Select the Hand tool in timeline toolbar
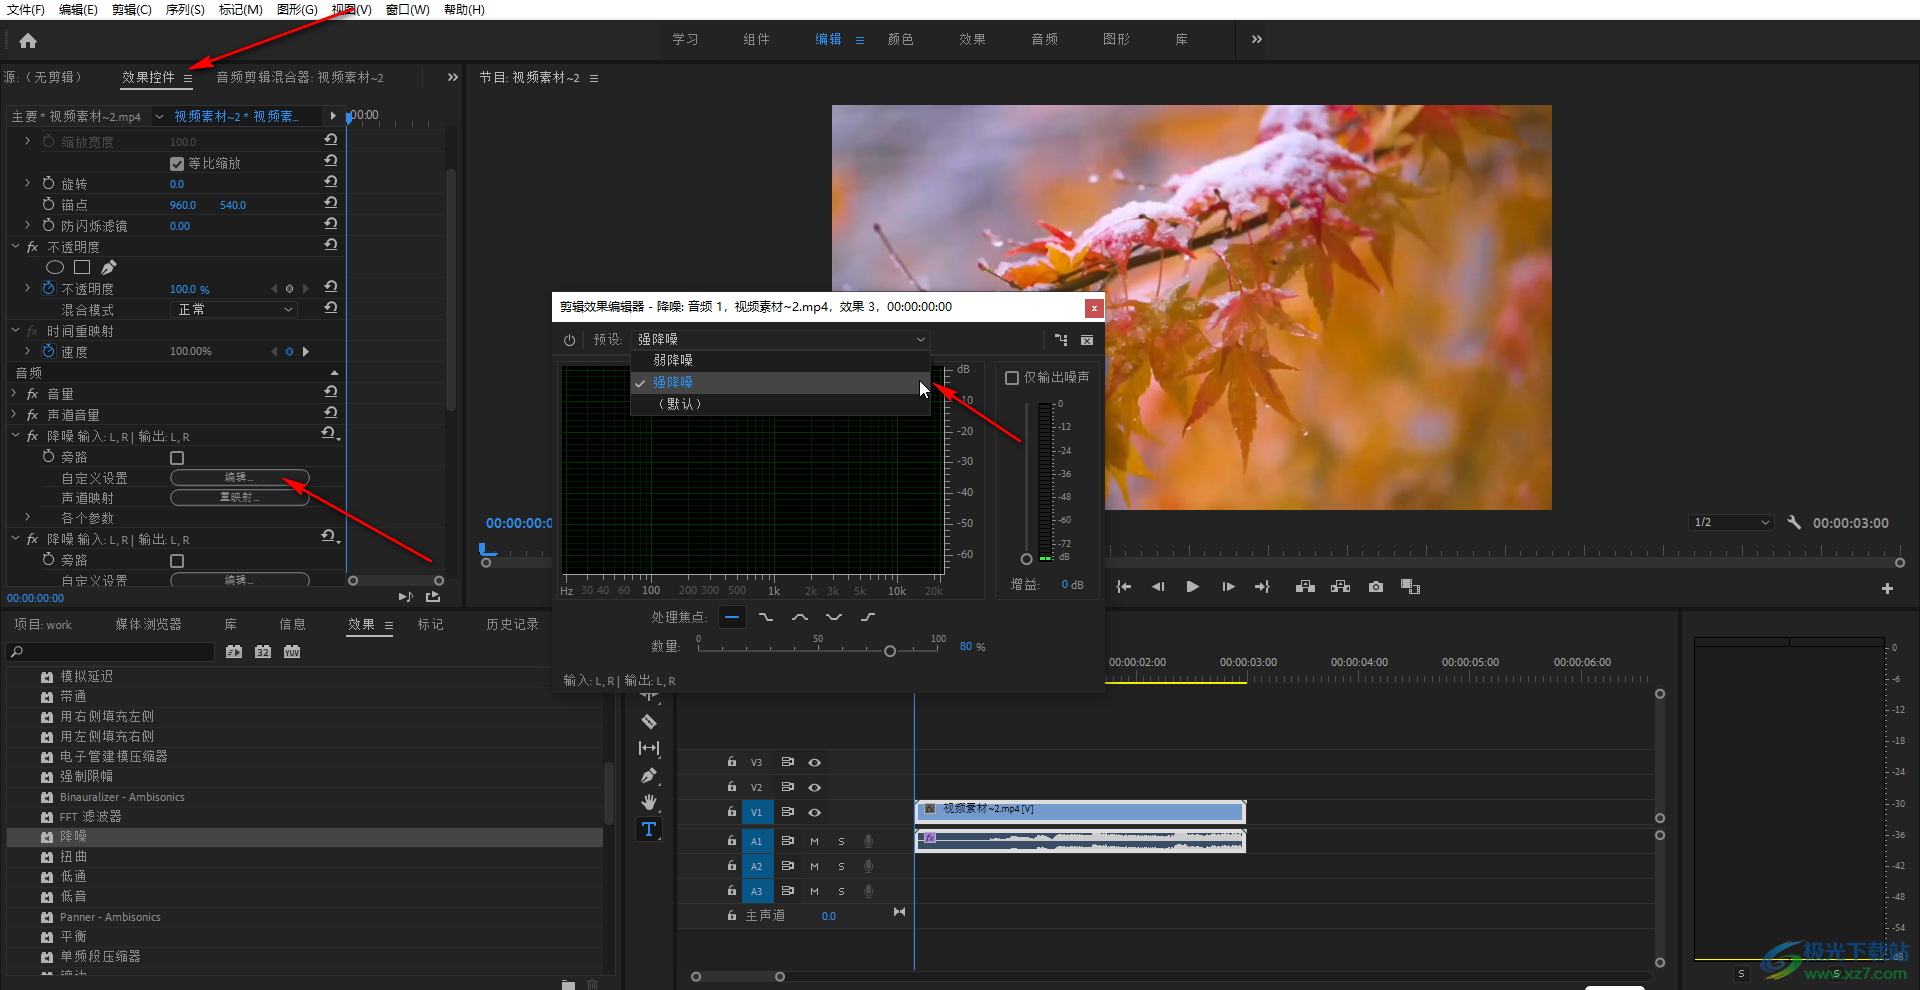The width and height of the screenshot is (1920, 990). pos(649,802)
